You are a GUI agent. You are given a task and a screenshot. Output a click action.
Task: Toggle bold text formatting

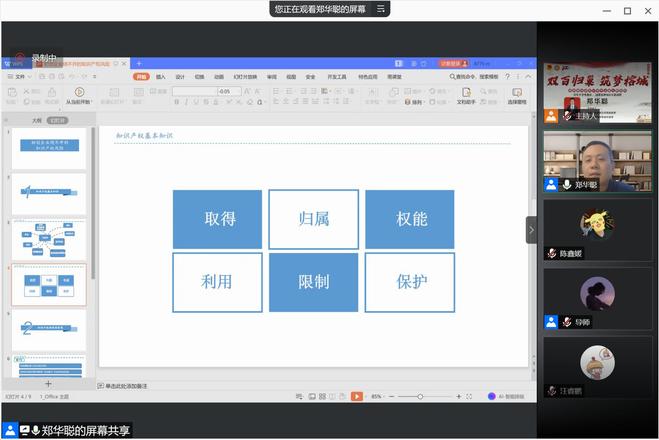[177, 102]
